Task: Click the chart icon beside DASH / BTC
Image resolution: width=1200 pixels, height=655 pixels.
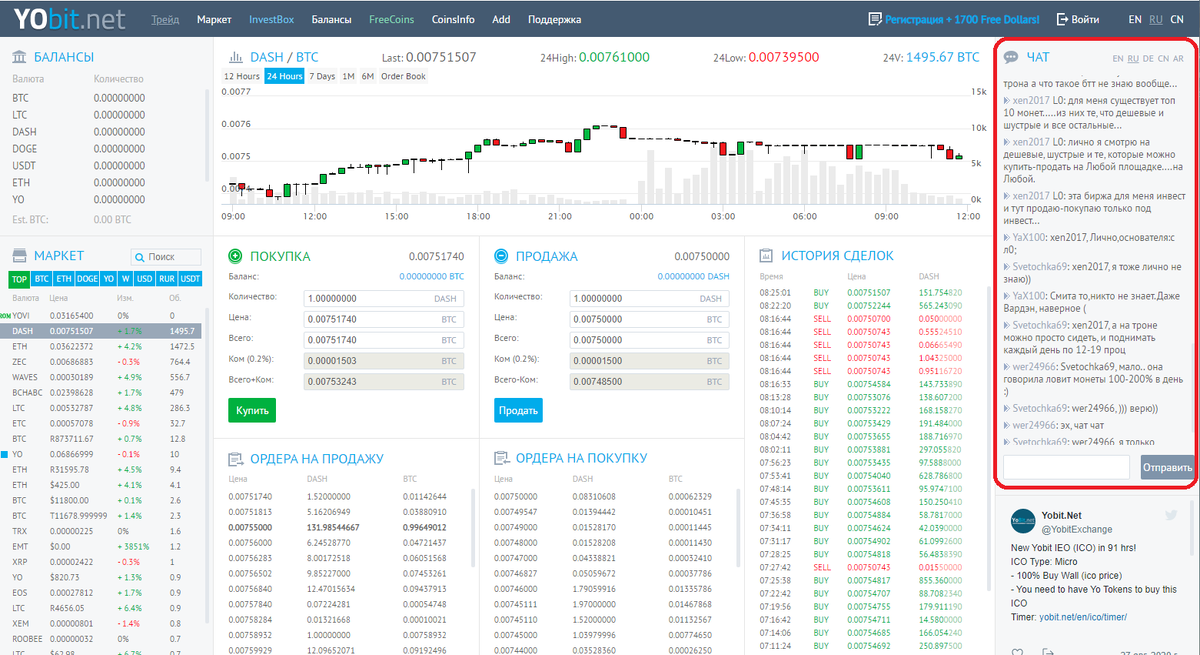Action: tap(237, 58)
